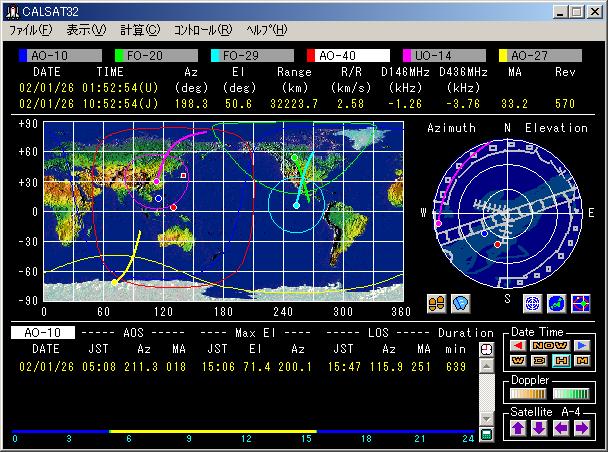608x452 pixels.
Task: Select the UO-14 satellite tab
Action: pyautogui.click(x=444, y=55)
